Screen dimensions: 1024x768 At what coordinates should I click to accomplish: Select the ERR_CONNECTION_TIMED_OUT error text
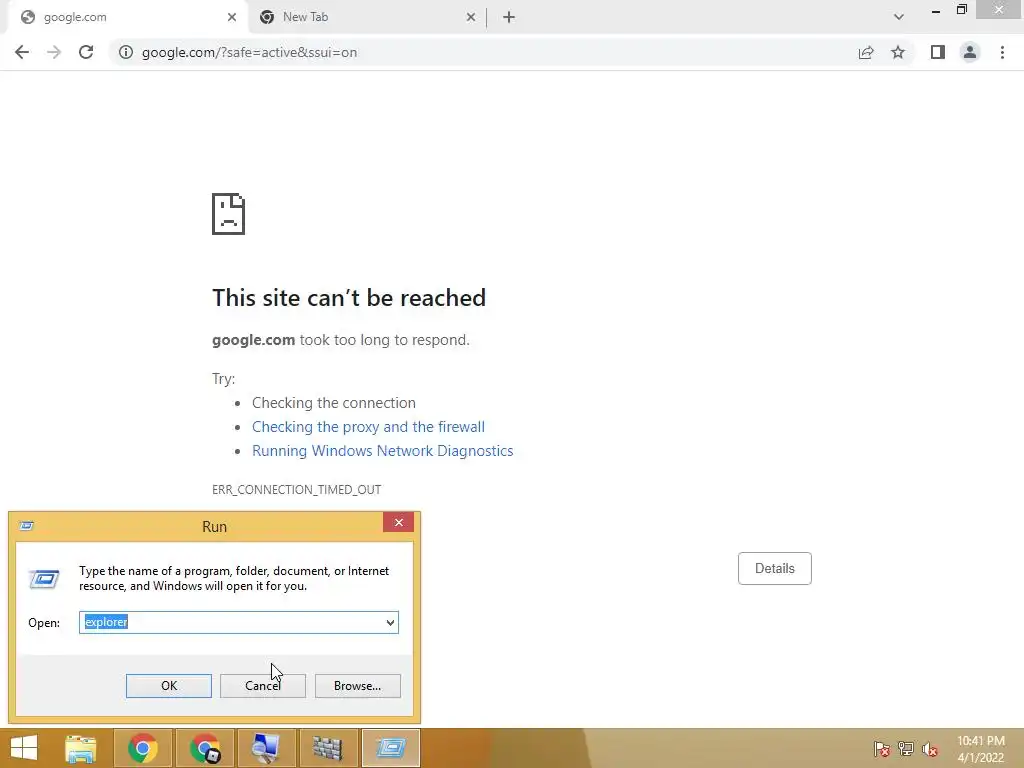296,489
